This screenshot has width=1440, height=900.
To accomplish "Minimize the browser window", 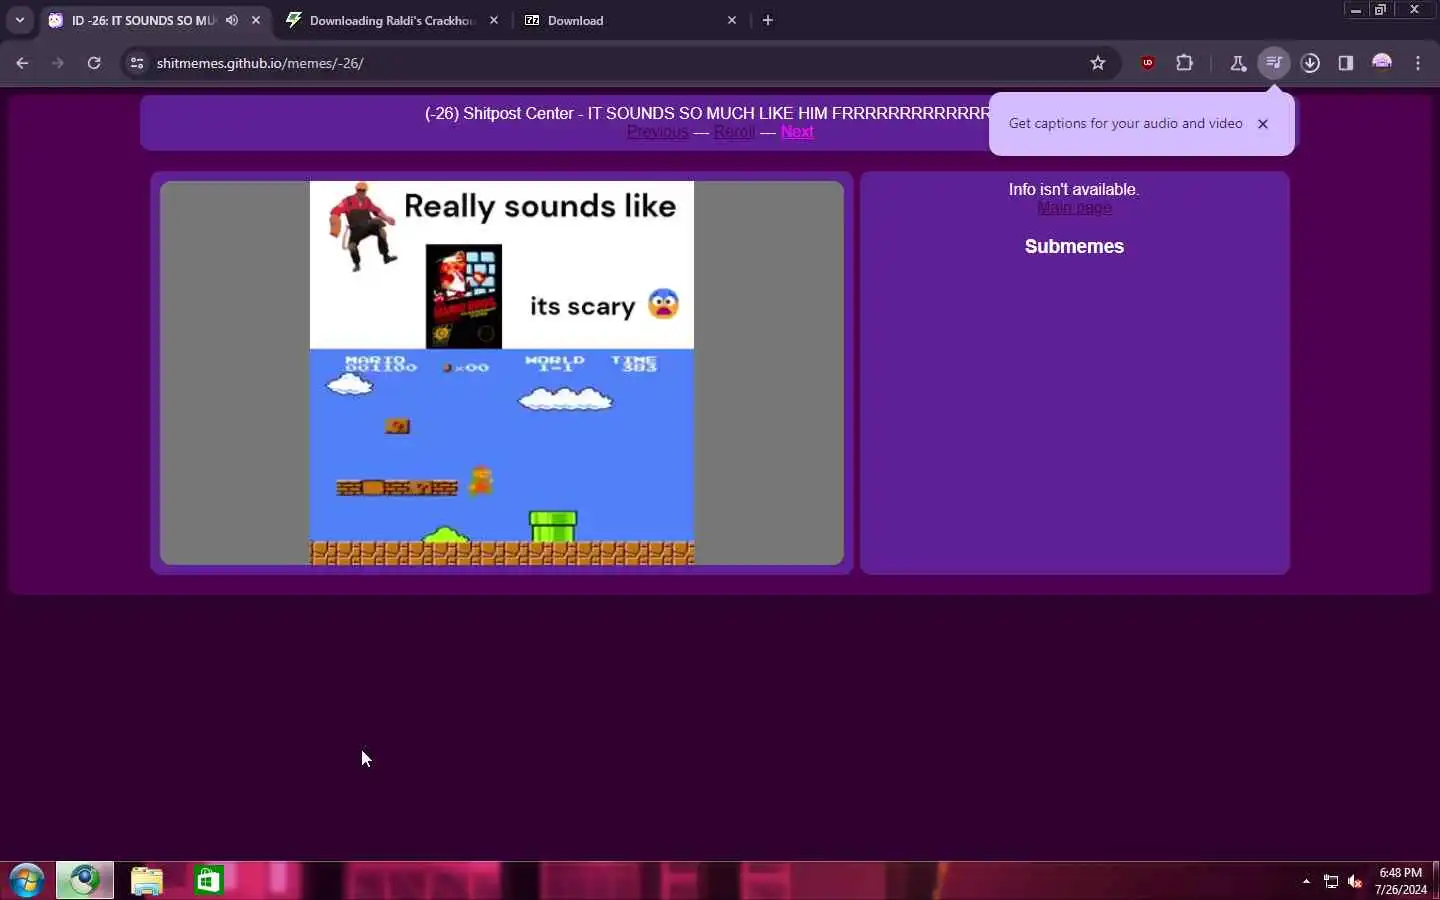I will pos(1356,9).
